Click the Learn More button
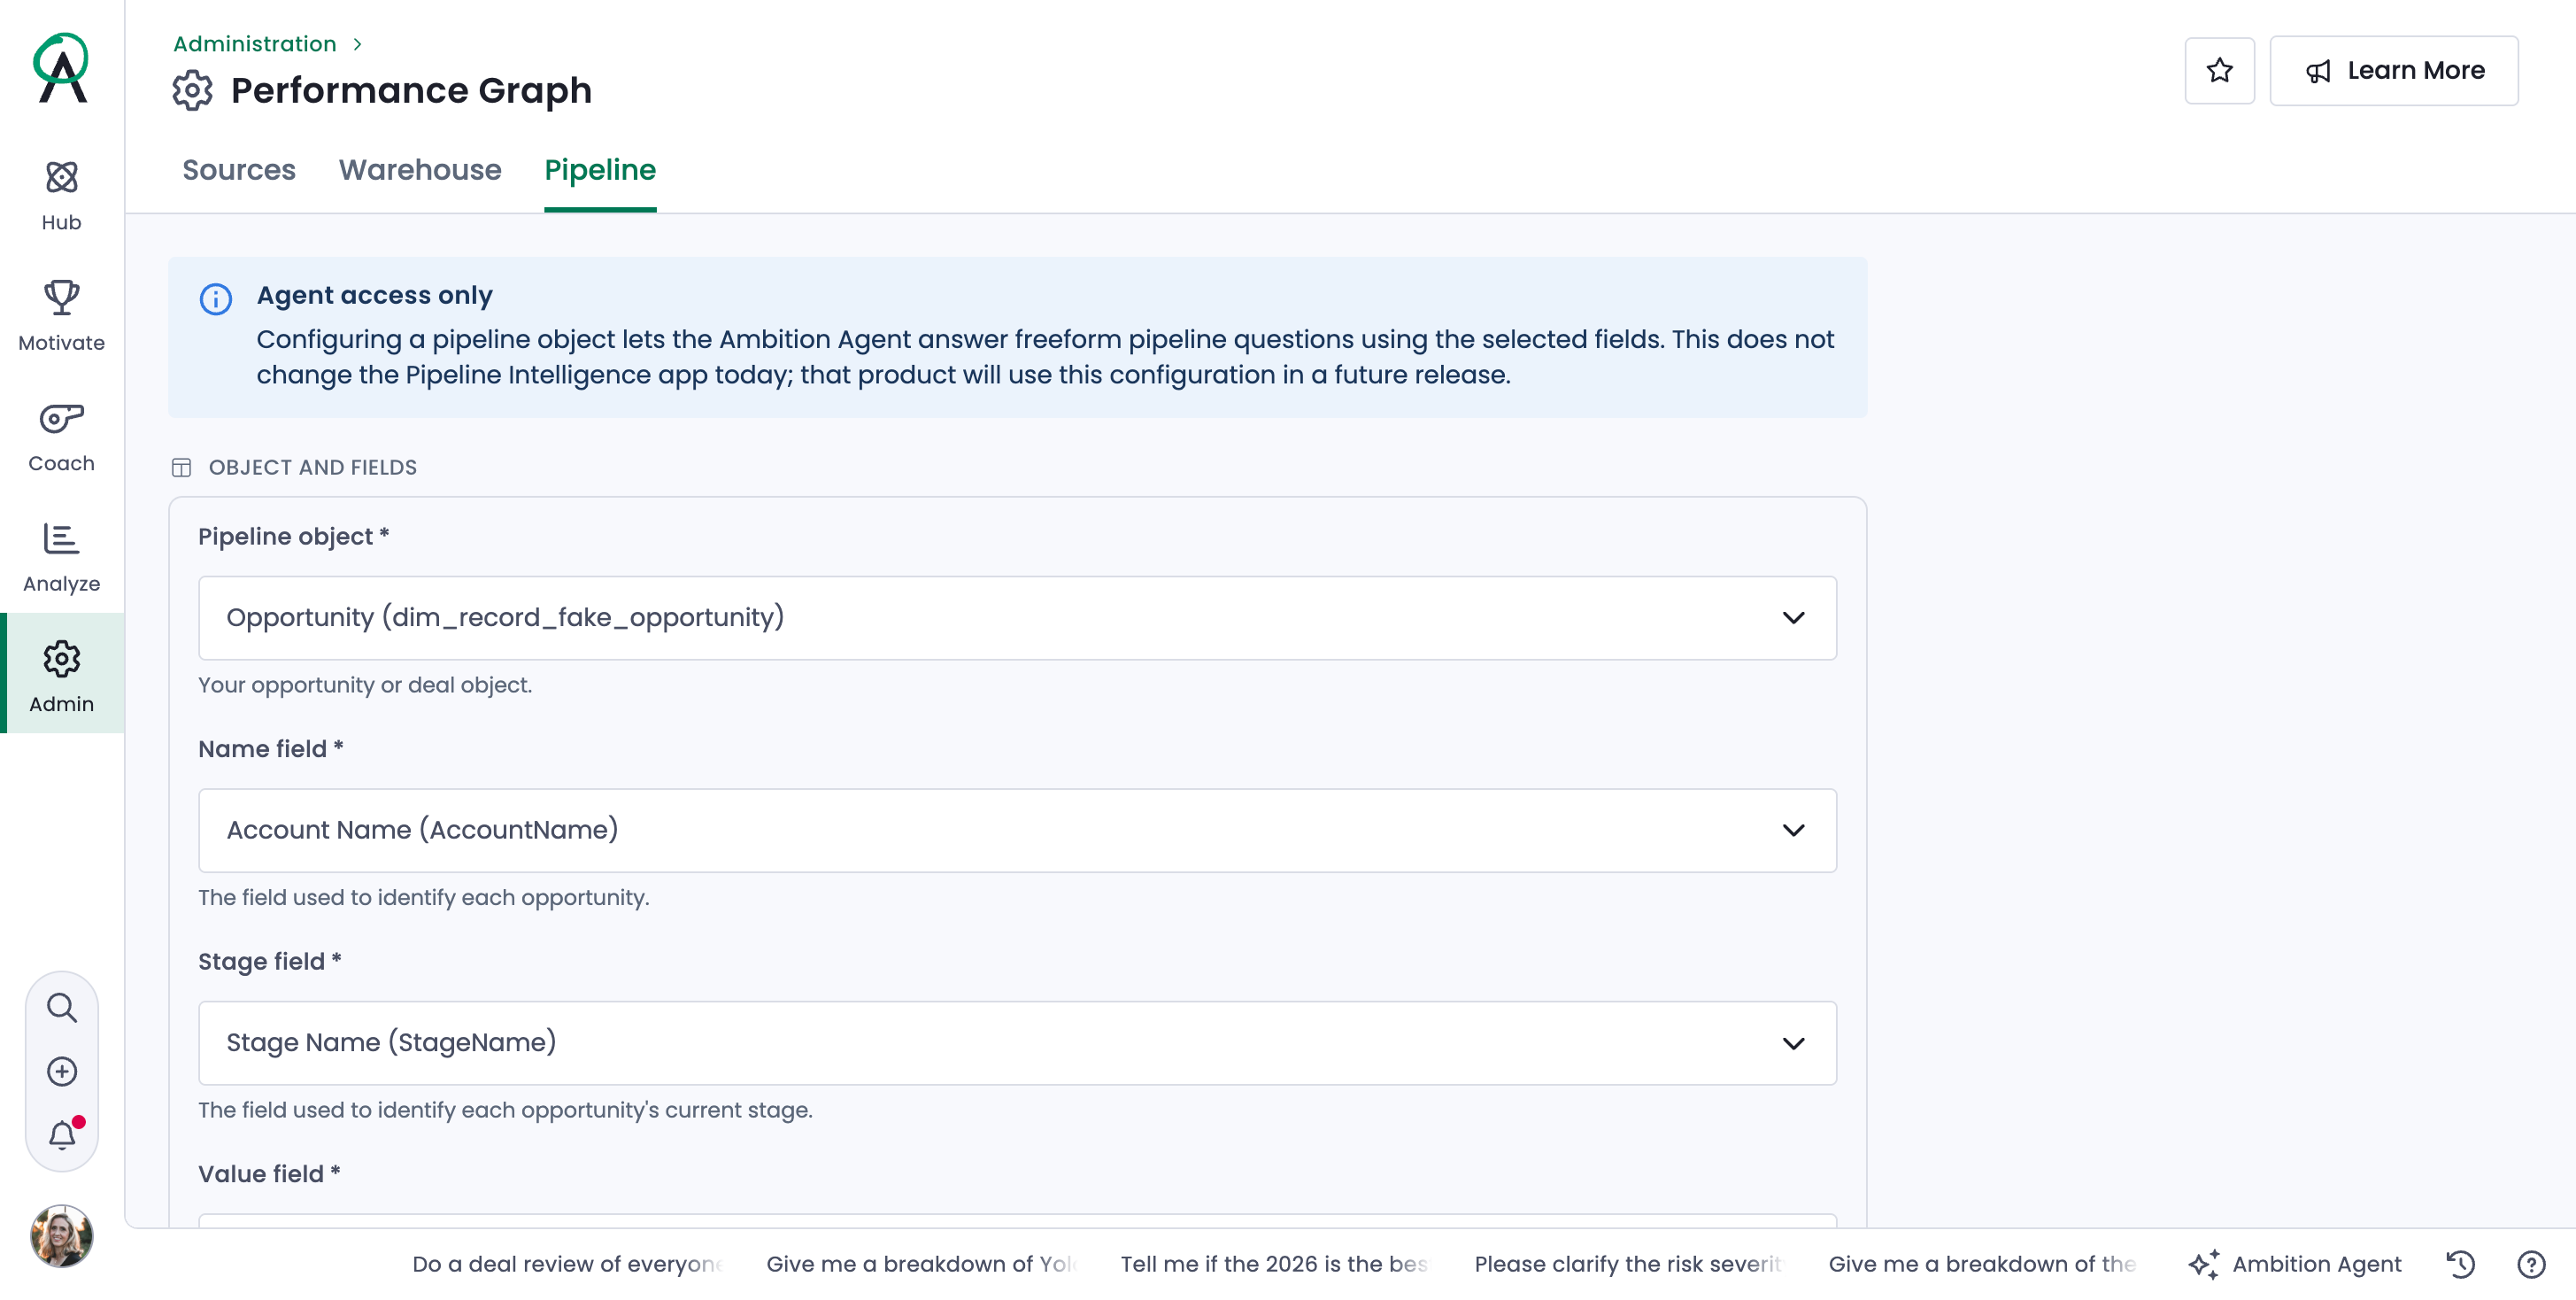The height and width of the screenshot is (1300, 2576). tap(2393, 70)
